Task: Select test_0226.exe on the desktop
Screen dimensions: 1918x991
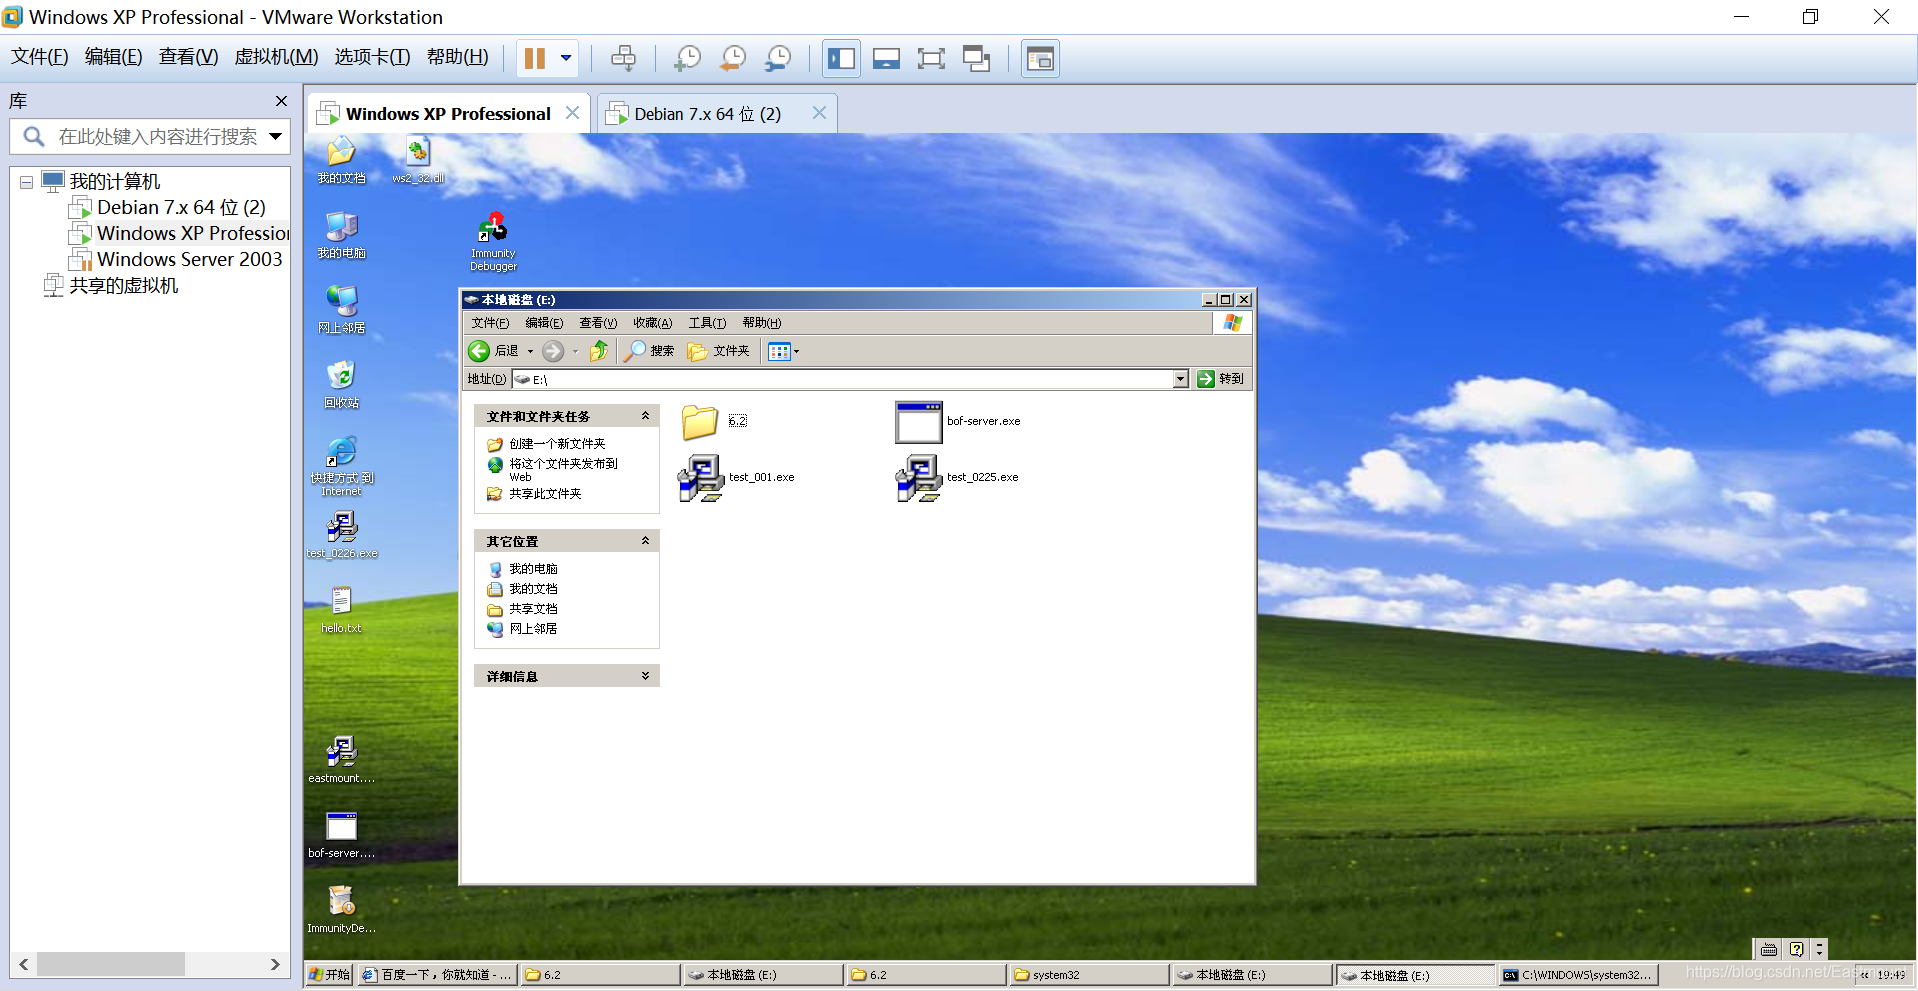Action: pyautogui.click(x=341, y=535)
